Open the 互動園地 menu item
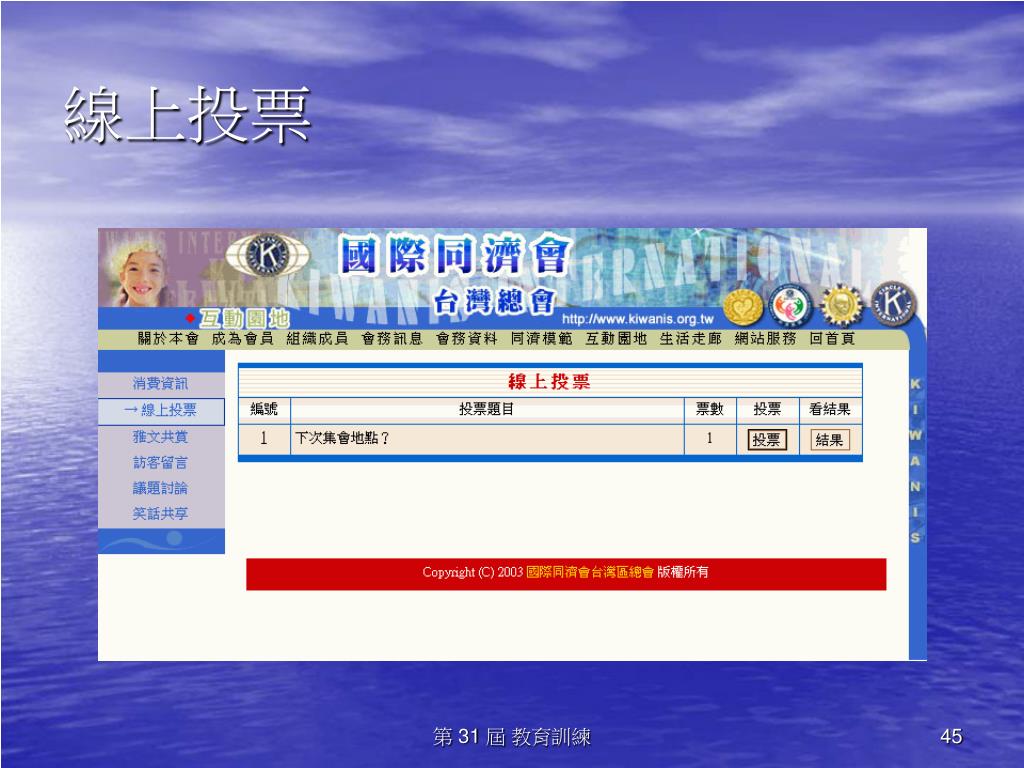Image resolution: width=1024 pixels, height=768 pixels. click(616, 338)
